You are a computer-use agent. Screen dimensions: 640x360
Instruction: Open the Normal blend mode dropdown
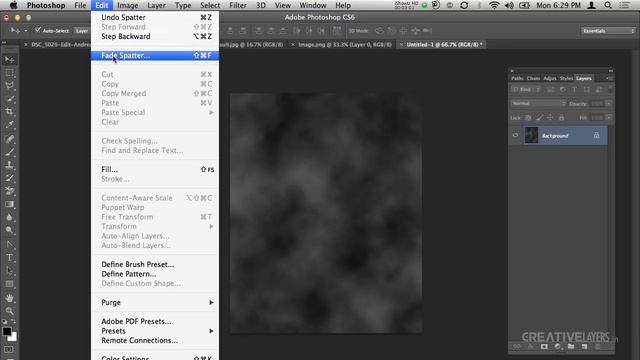538,104
